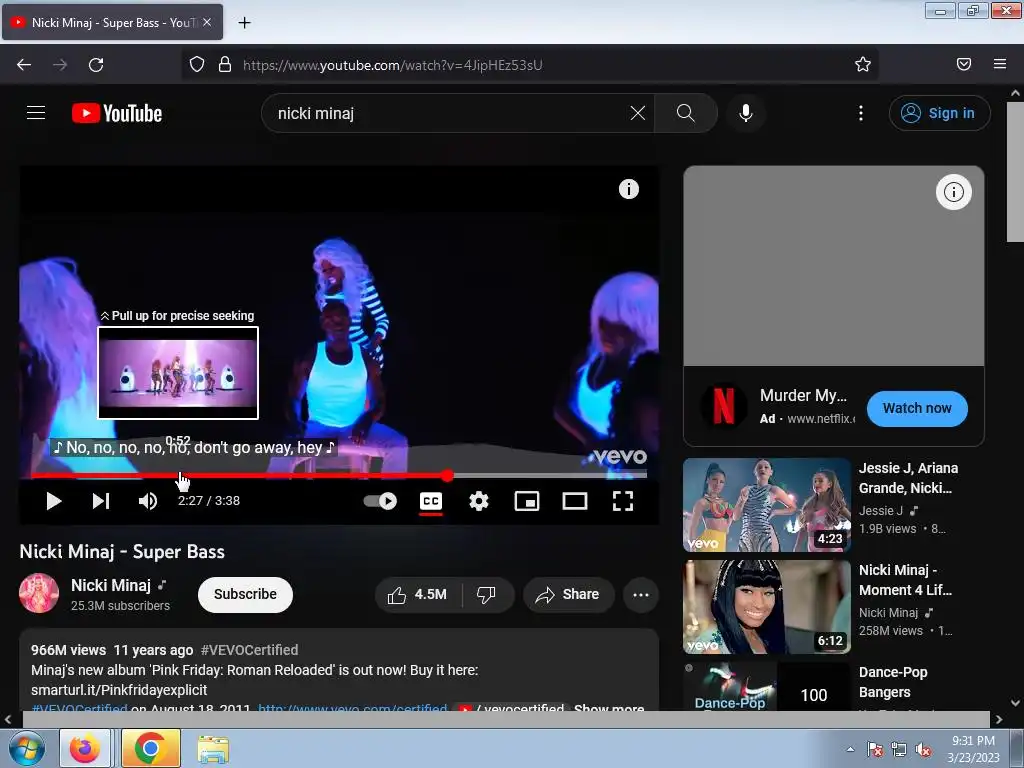Open the YouTube guide hamburger menu

36,113
